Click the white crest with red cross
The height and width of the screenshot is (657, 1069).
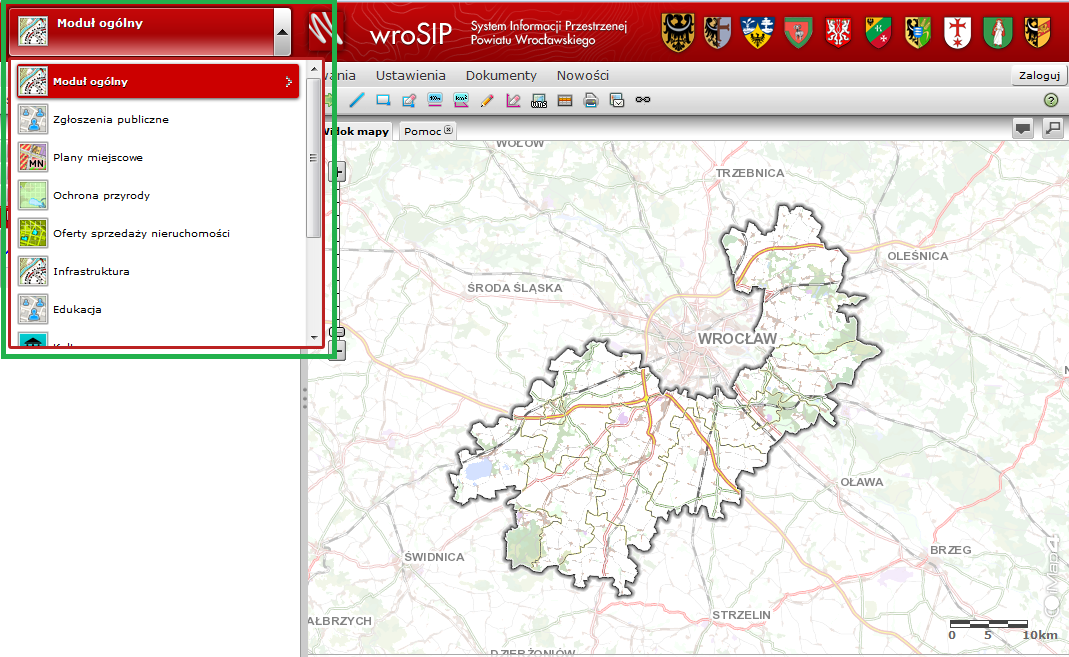[957, 33]
